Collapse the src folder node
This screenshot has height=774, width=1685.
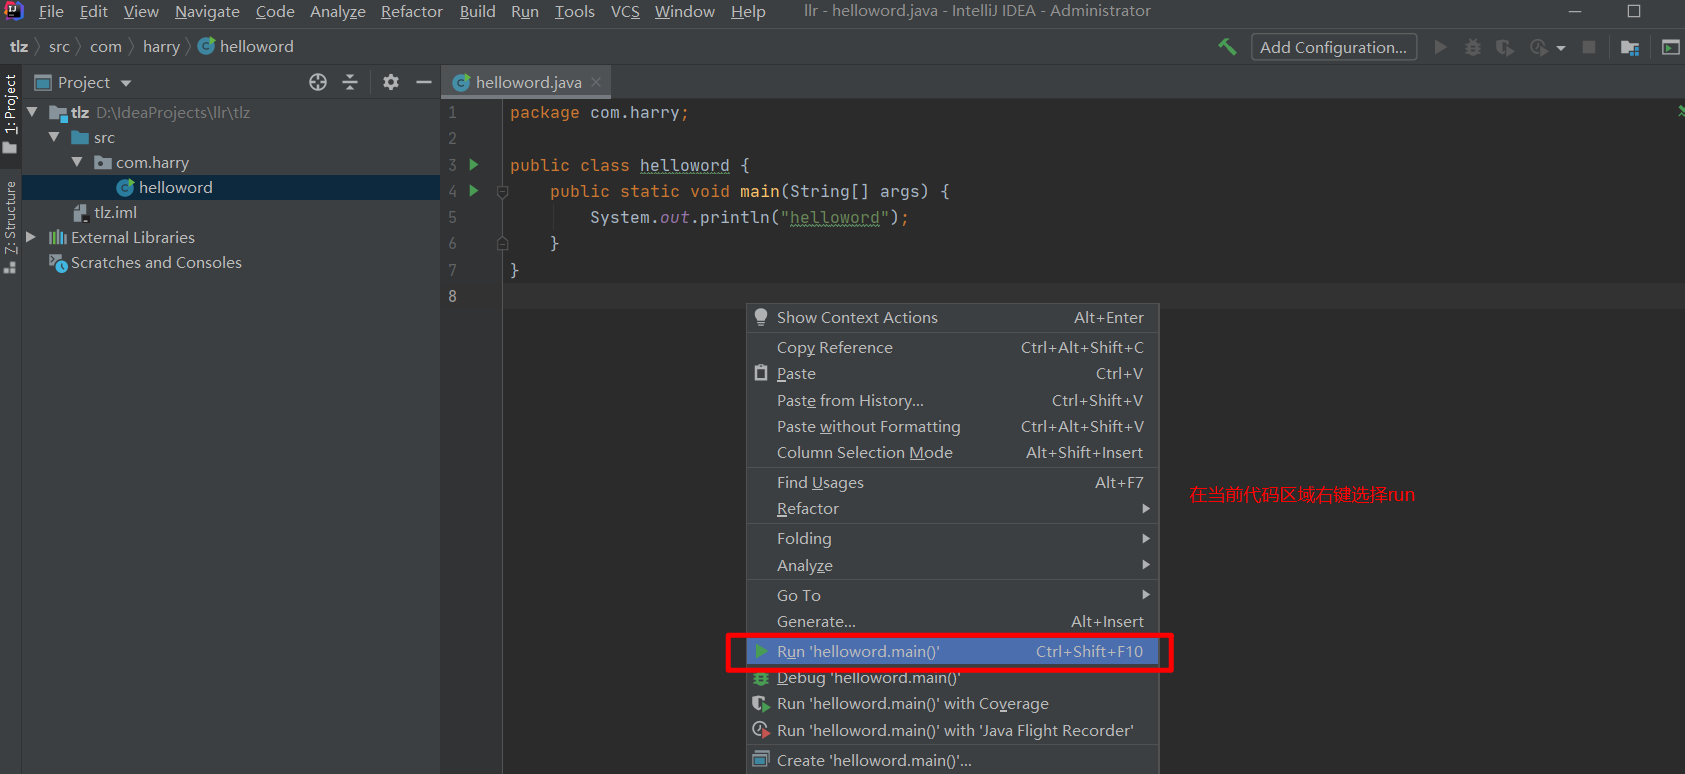click(55, 137)
